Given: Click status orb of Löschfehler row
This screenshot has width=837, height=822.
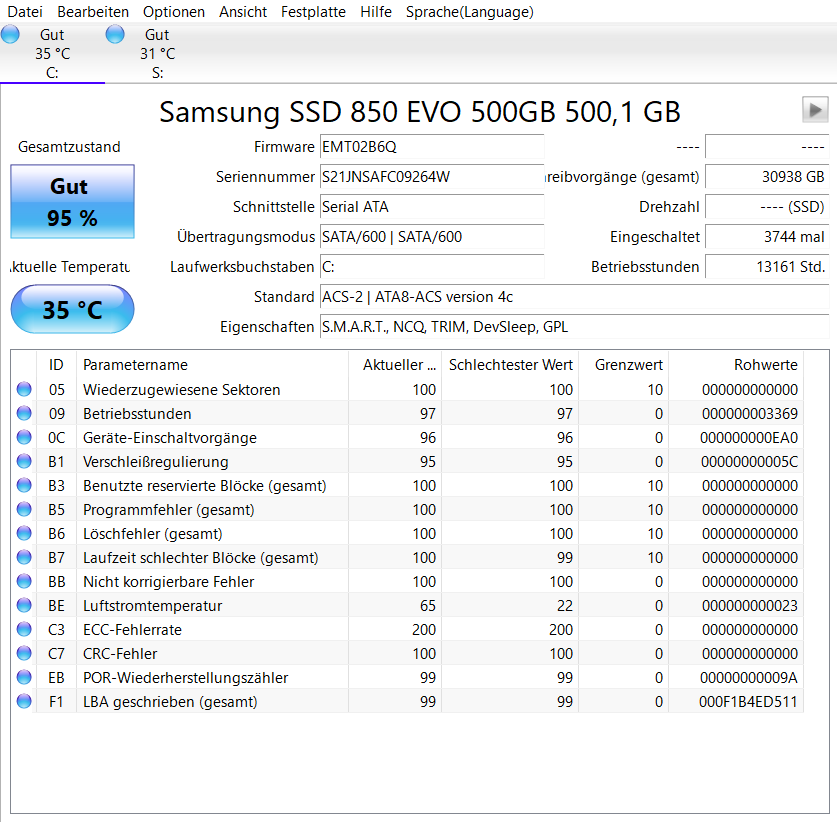Looking at the screenshot, I should 24,533.
